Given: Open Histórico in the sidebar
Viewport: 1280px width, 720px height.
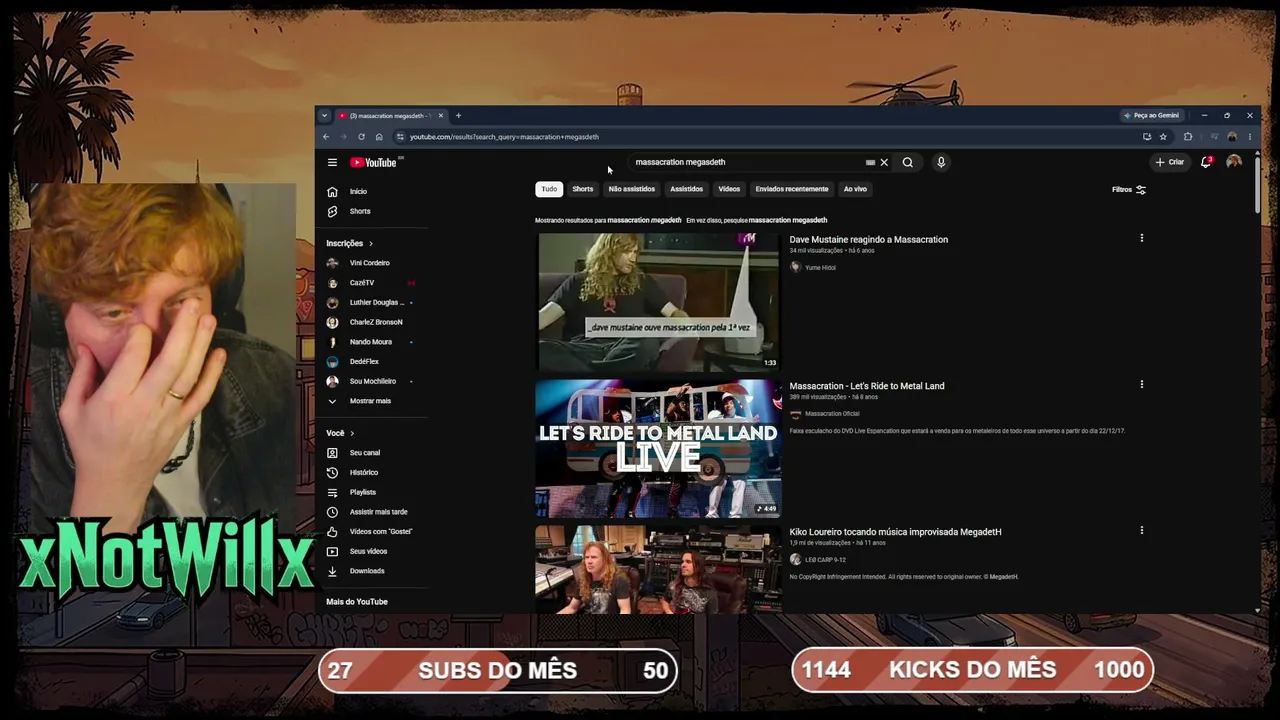Looking at the screenshot, I should pyautogui.click(x=364, y=472).
